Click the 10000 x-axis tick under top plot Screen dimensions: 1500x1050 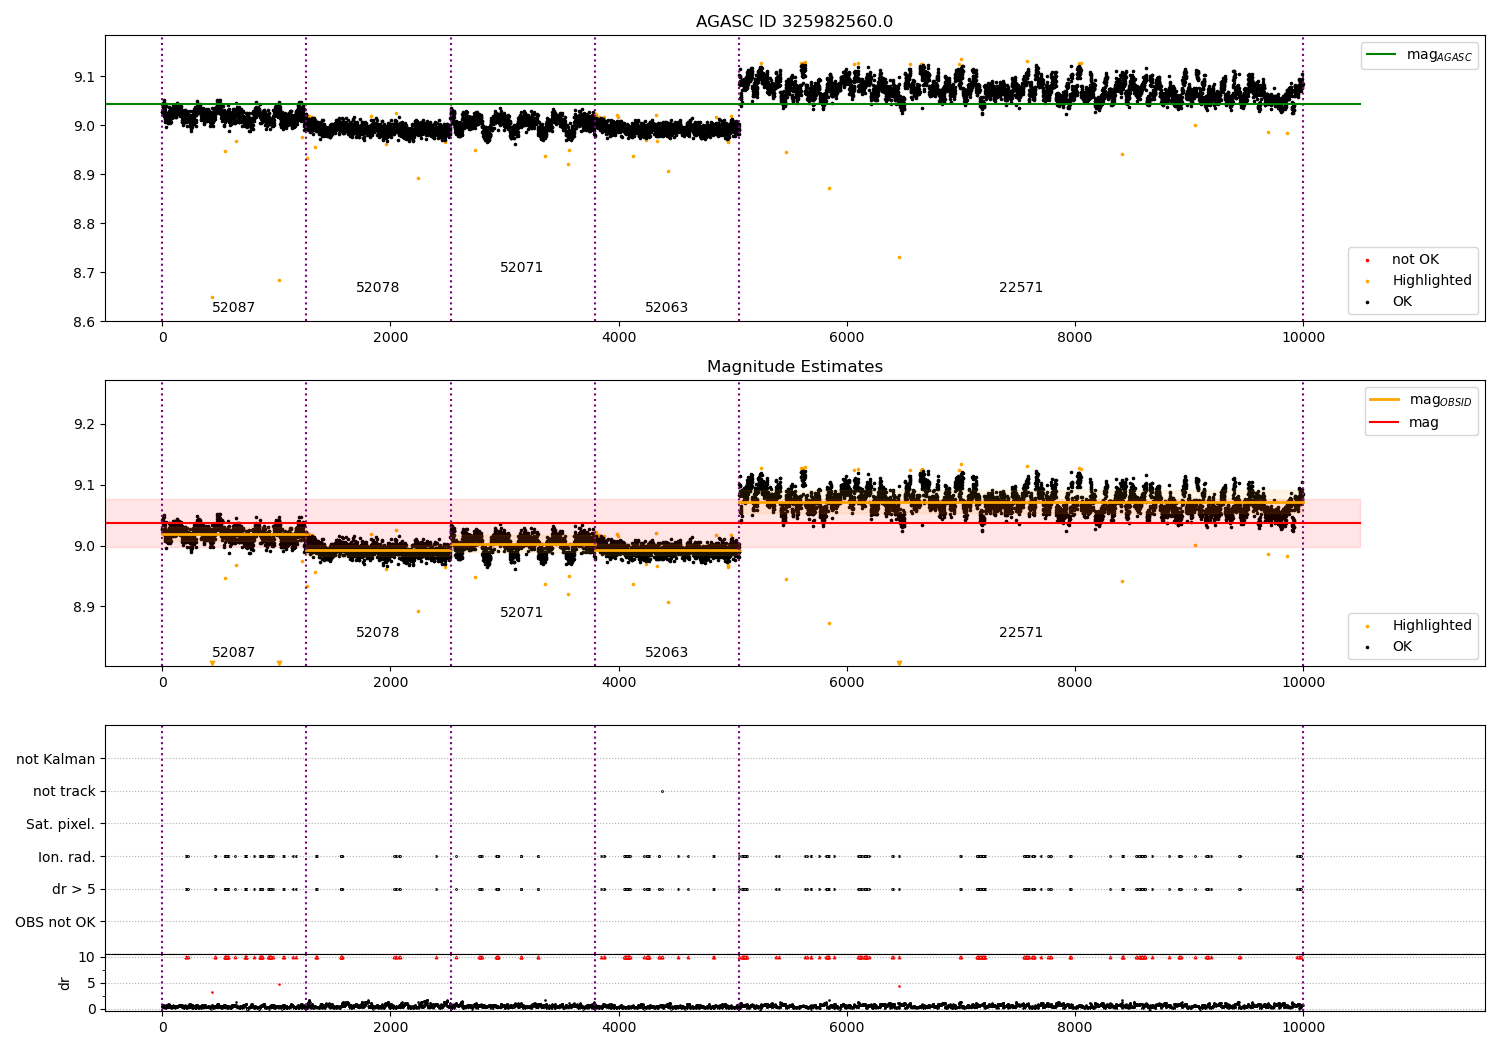click(x=1303, y=338)
